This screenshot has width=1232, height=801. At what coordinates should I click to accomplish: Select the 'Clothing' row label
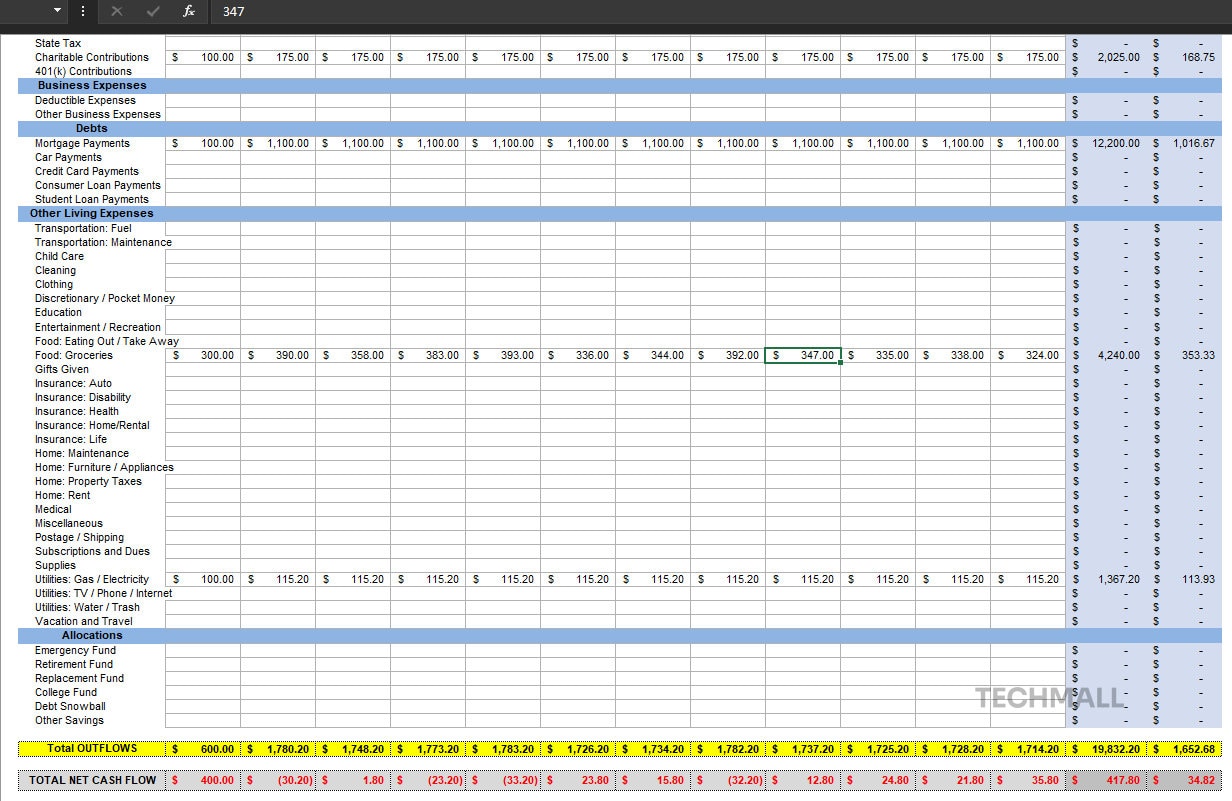click(54, 284)
